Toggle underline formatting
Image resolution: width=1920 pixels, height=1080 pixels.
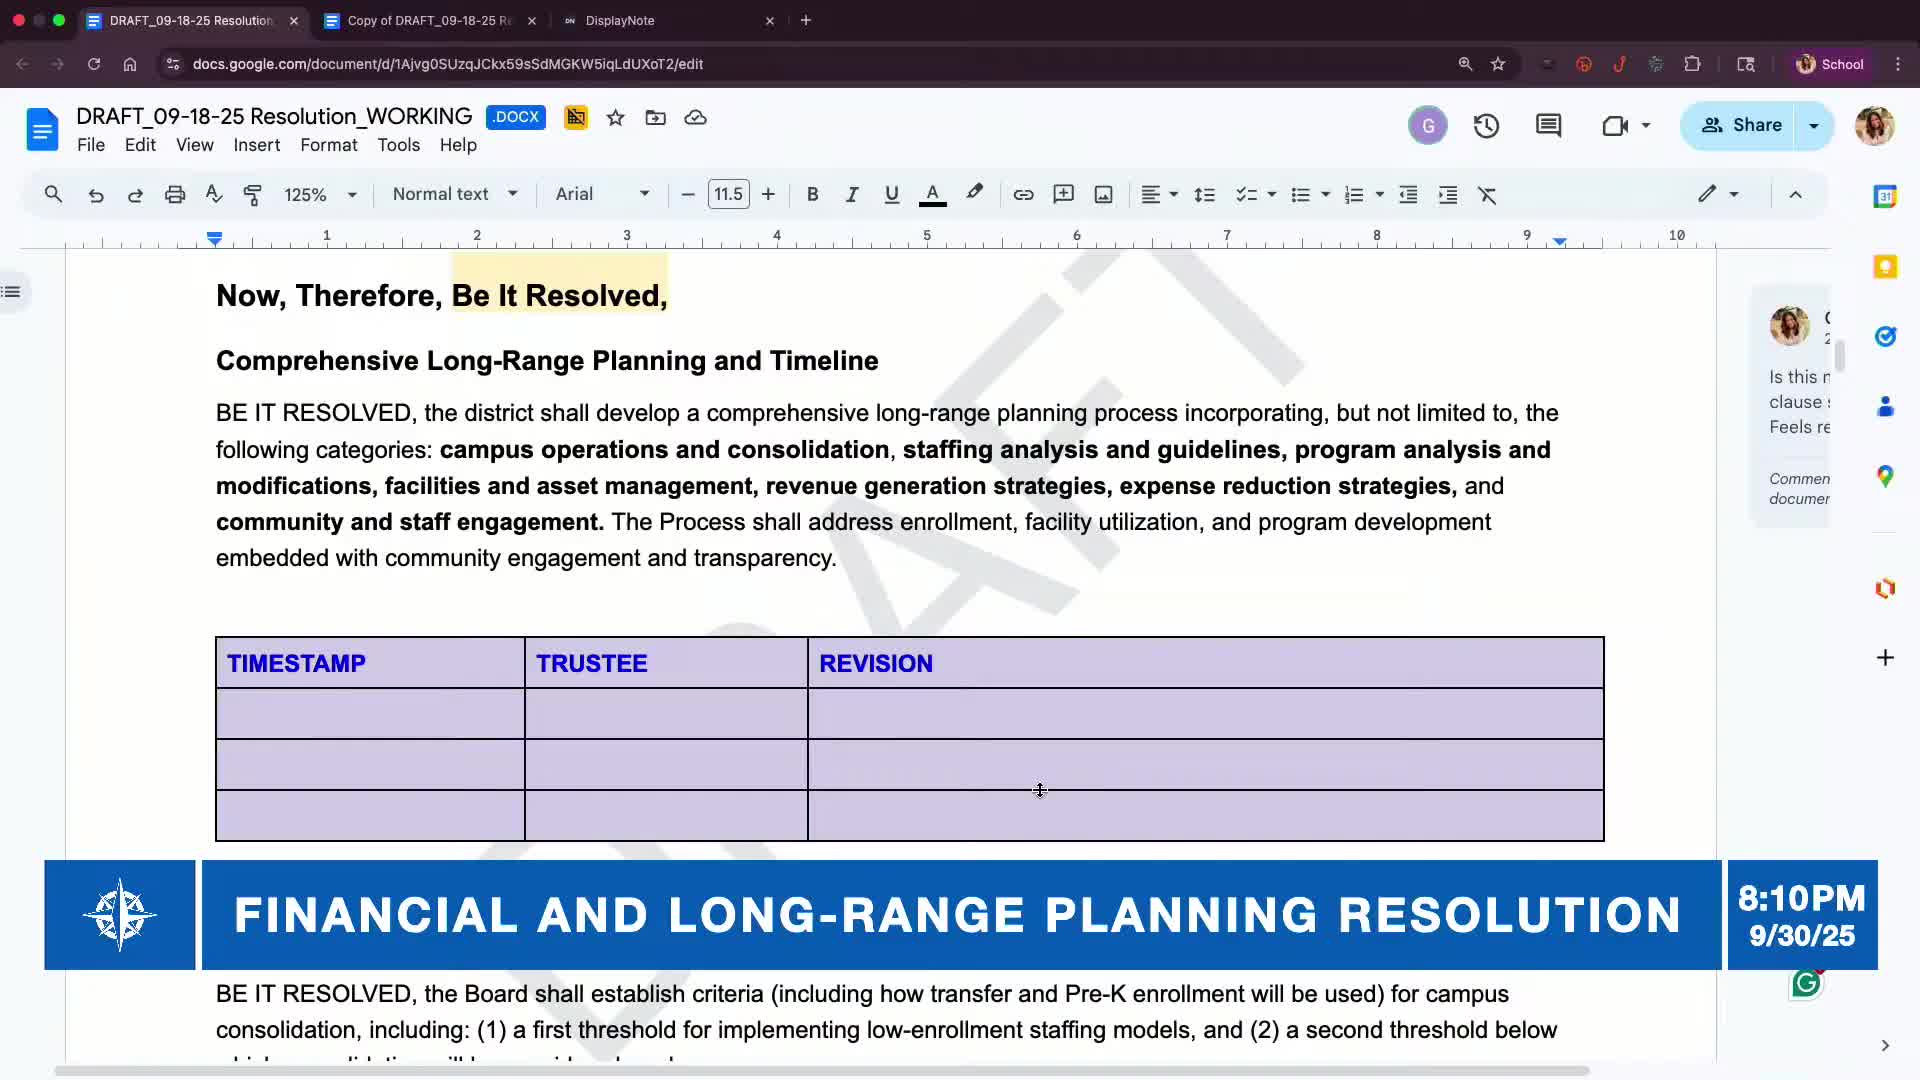coord(891,195)
